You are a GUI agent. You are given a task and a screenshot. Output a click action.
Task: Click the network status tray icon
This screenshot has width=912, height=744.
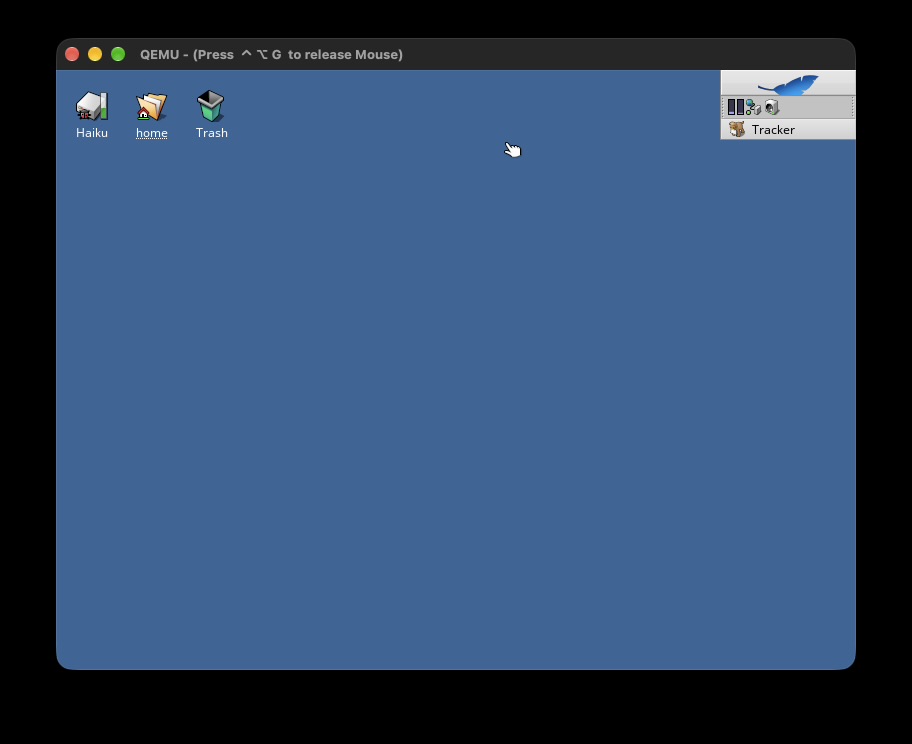click(753, 107)
